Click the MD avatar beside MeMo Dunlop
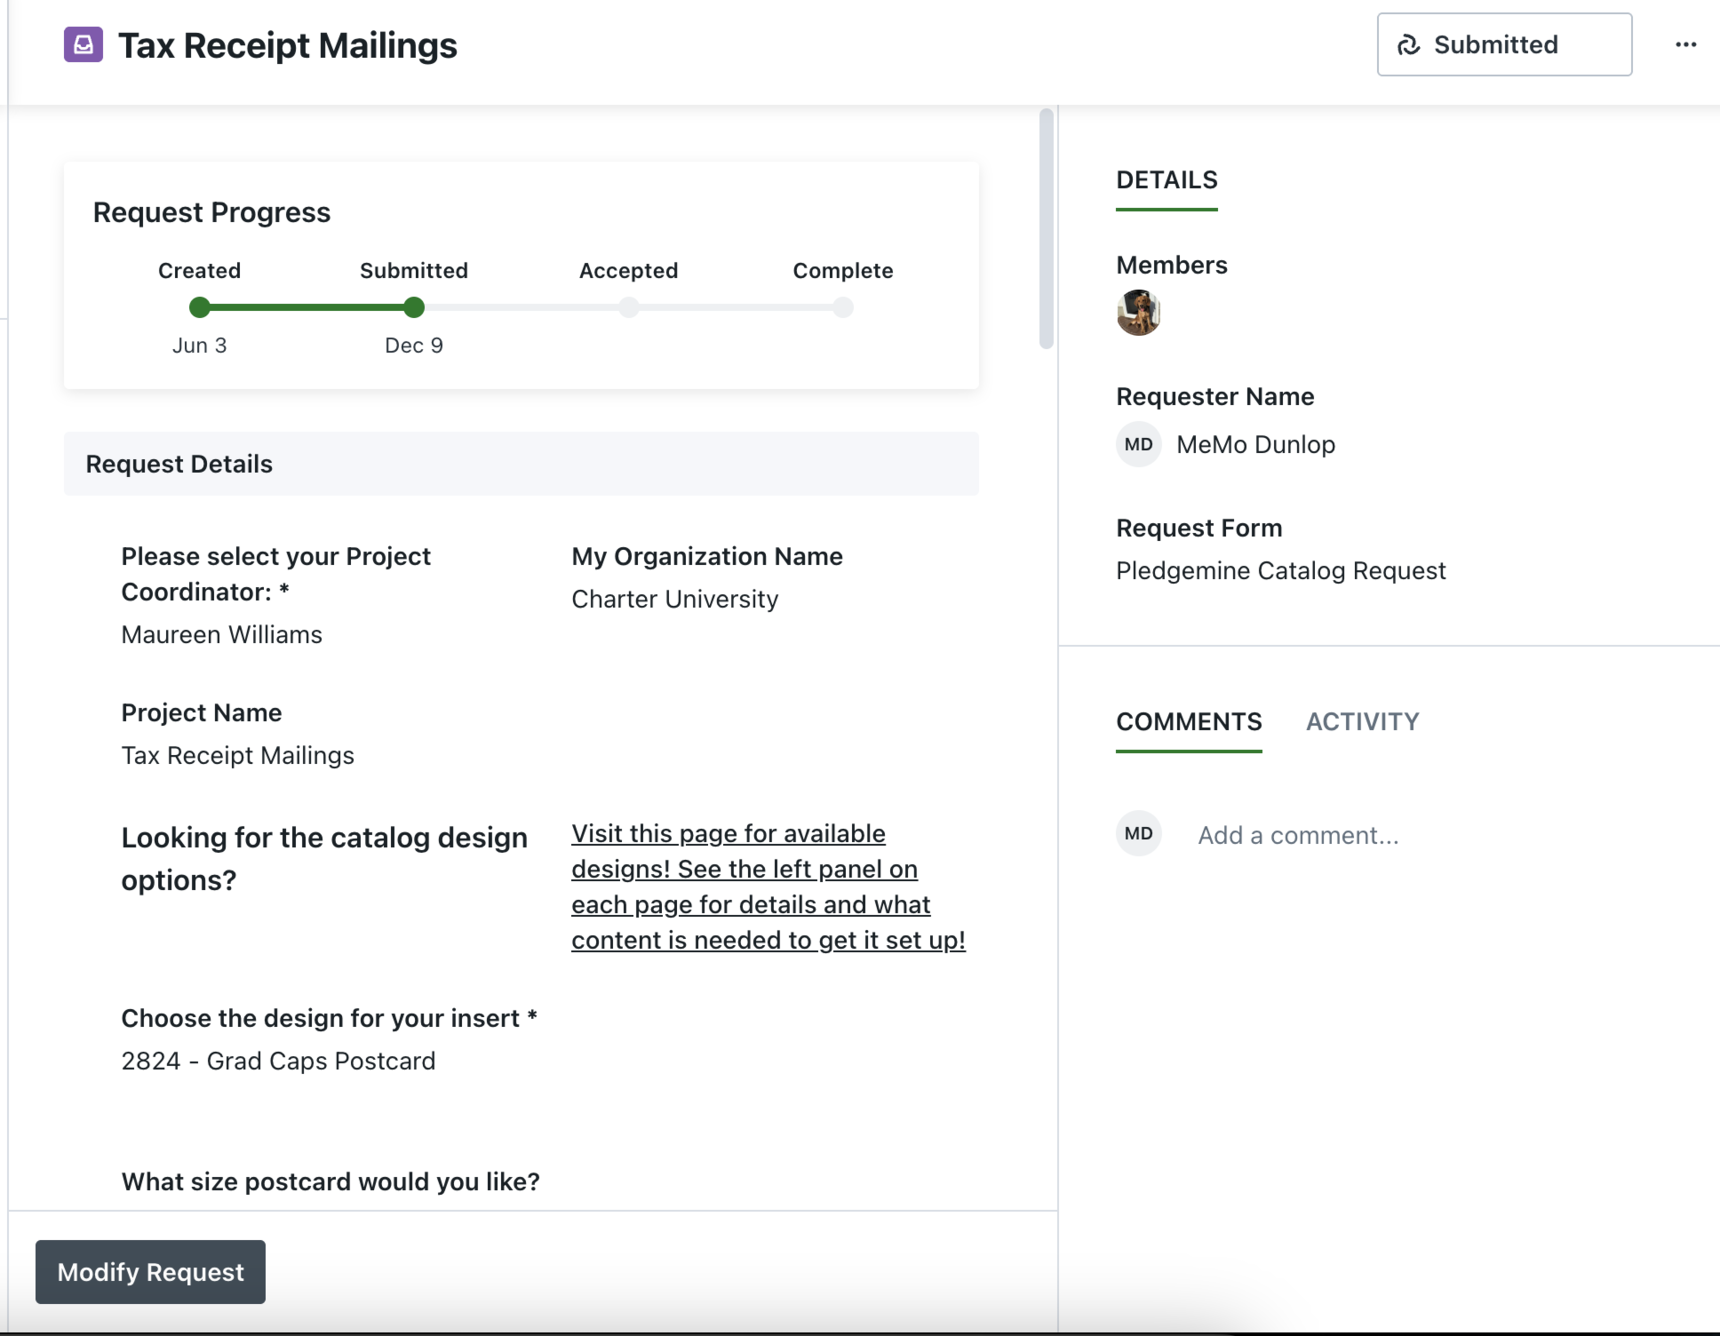This screenshot has width=1720, height=1336. pyautogui.click(x=1138, y=445)
